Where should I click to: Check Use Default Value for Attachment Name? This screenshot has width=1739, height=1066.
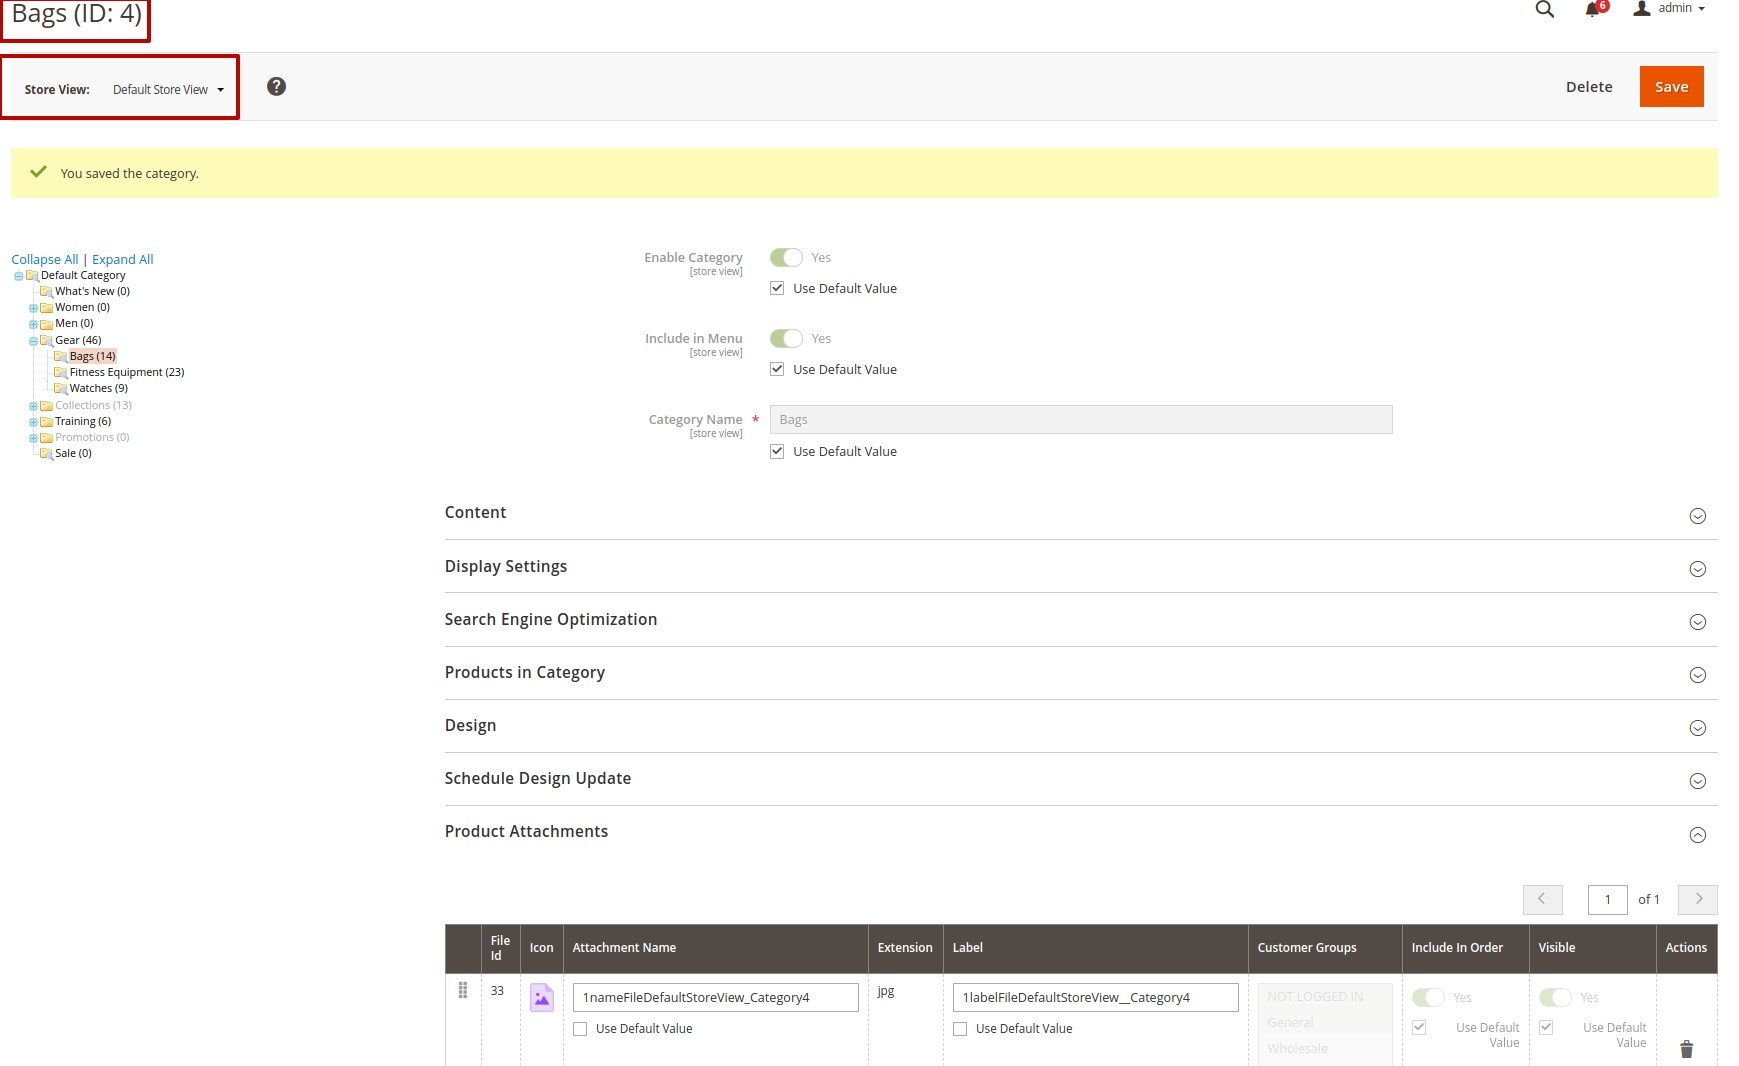click(580, 1029)
